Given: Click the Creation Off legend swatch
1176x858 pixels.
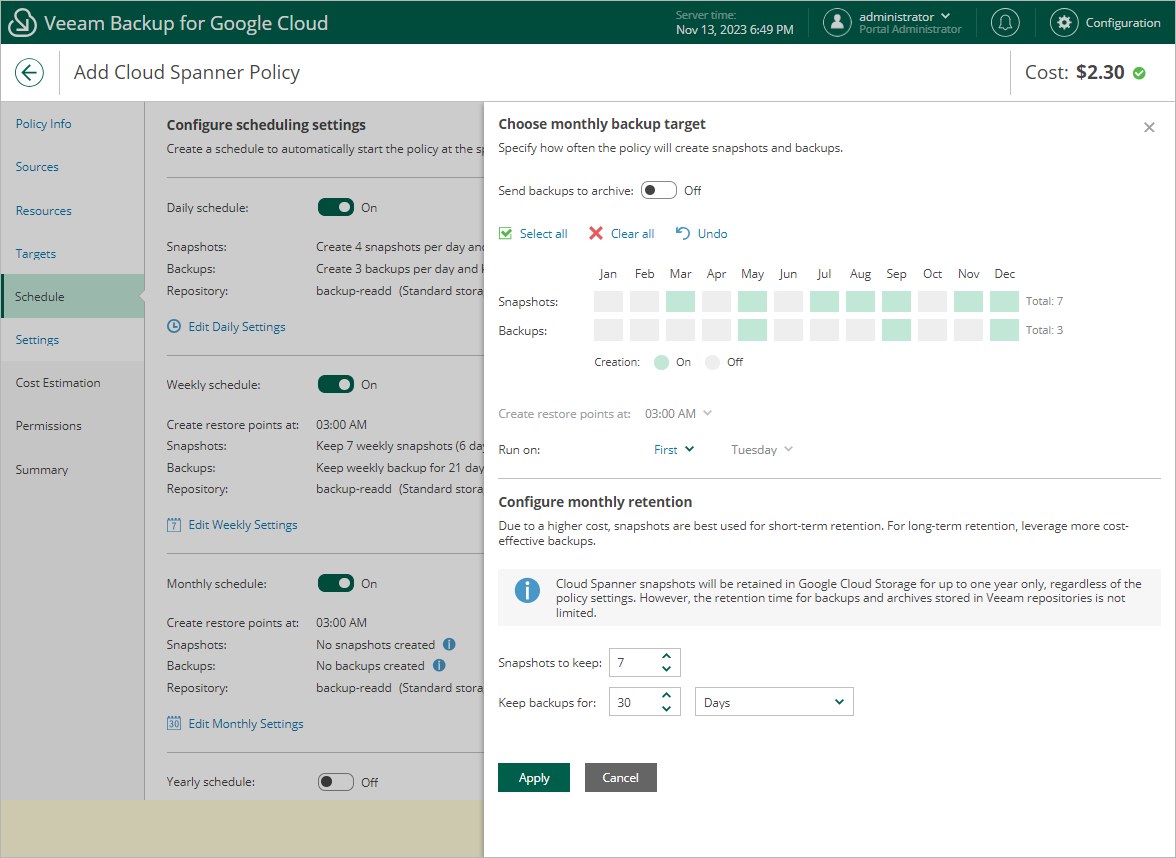Looking at the screenshot, I should click(x=712, y=362).
